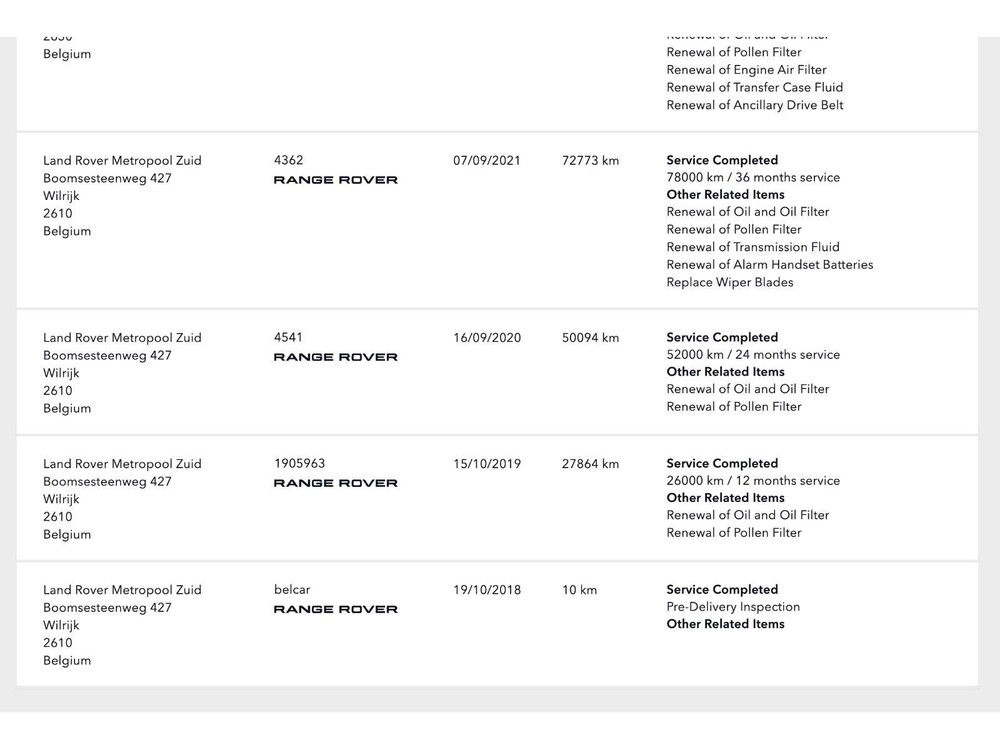Select the Pre-Delivery Inspection entry

click(x=733, y=607)
